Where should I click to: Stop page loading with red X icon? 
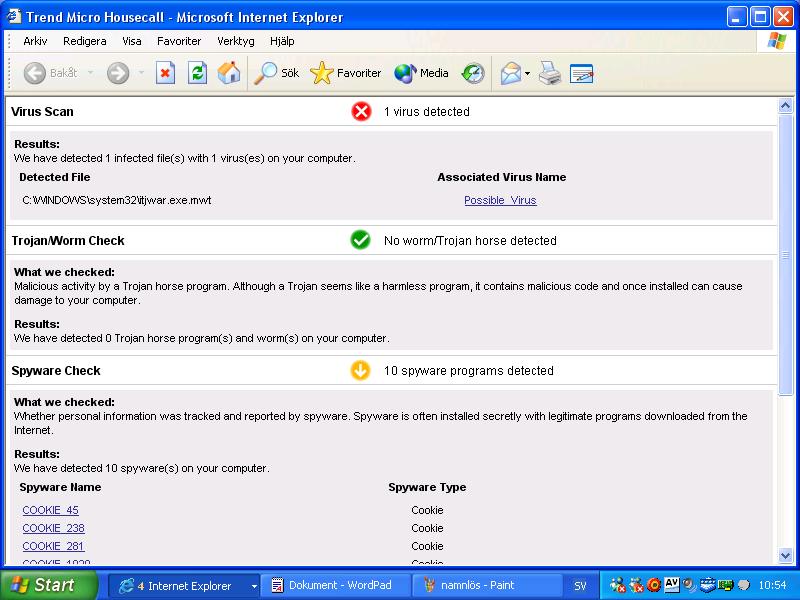(x=165, y=73)
